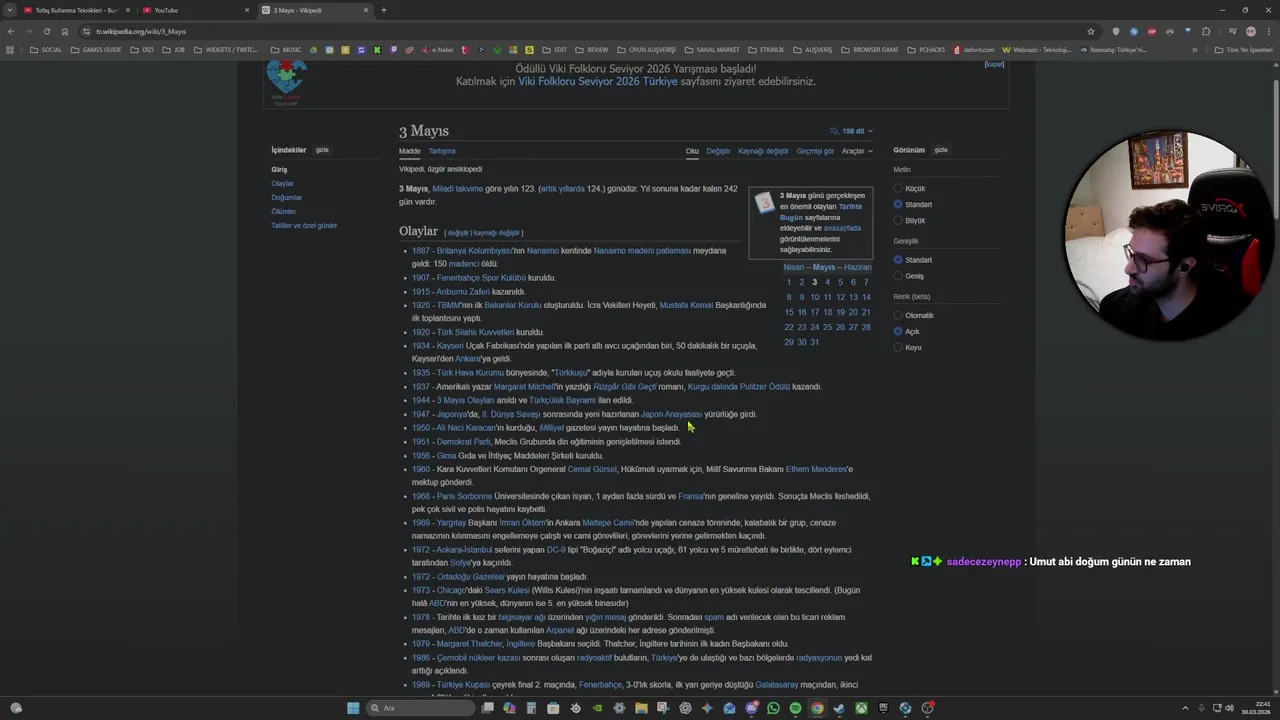Open Kaynağı değiştir tab

pyautogui.click(x=763, y=151)
